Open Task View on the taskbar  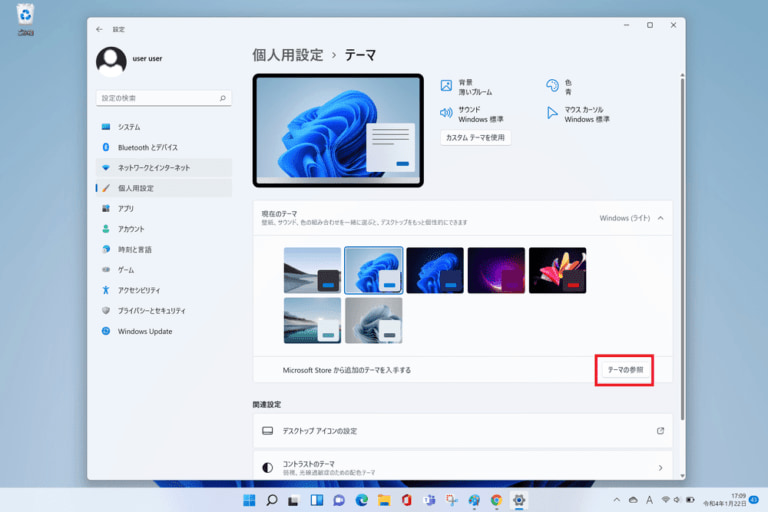pos(294,500)
